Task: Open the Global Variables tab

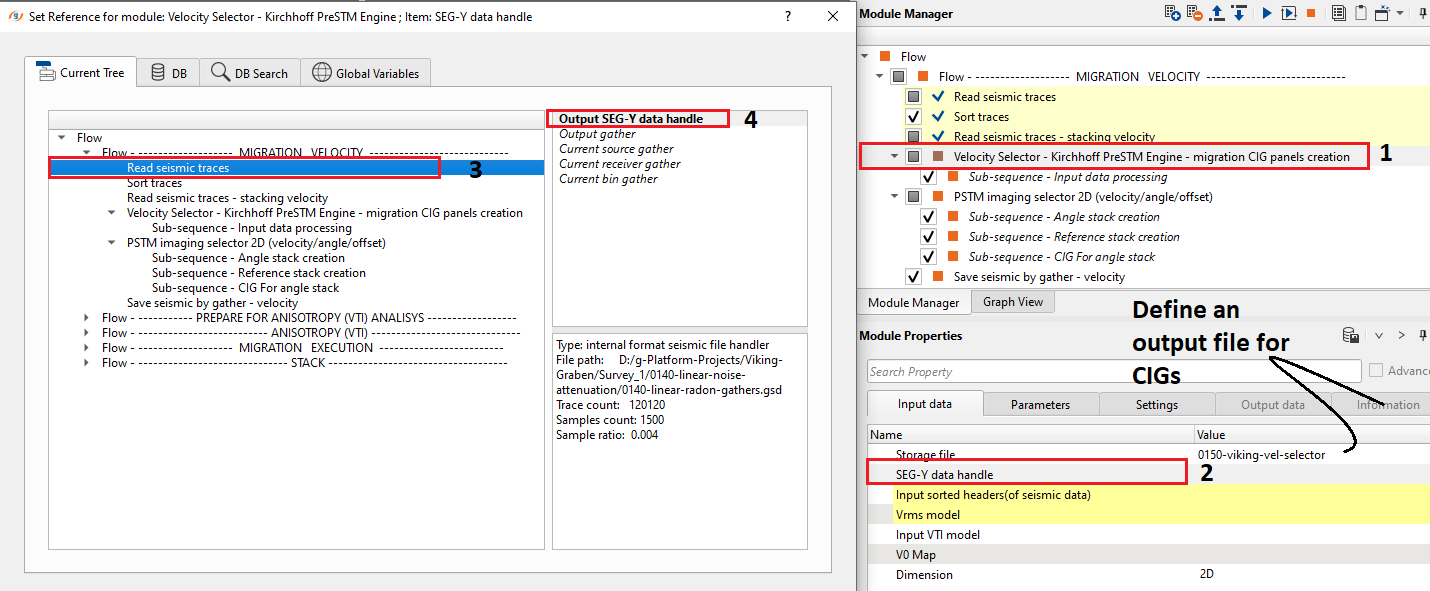Action: click(x=365, y=73)
